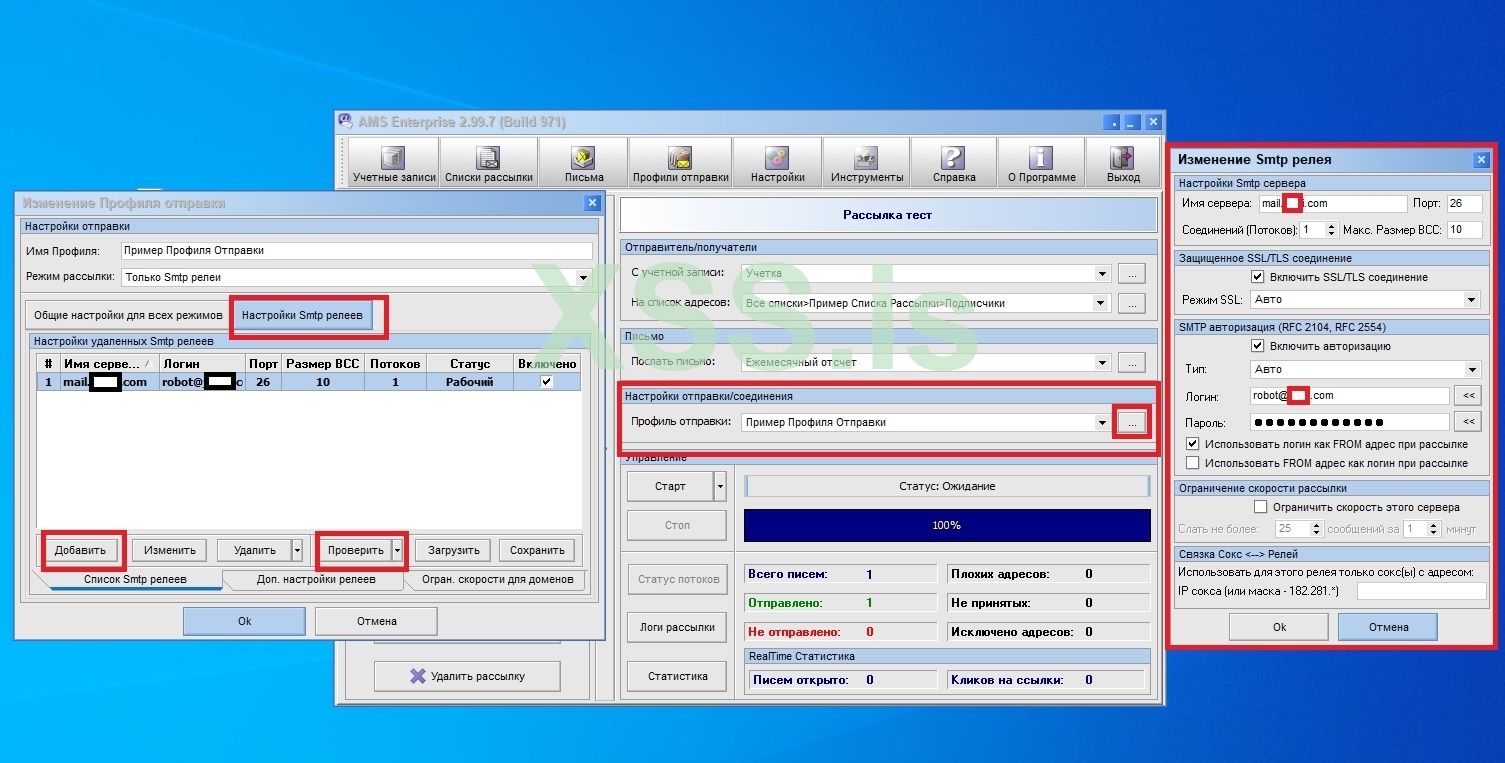Open Справка help from the toolbar
The height and width of the screenshot is (763, 1505).
coord(953,162)
